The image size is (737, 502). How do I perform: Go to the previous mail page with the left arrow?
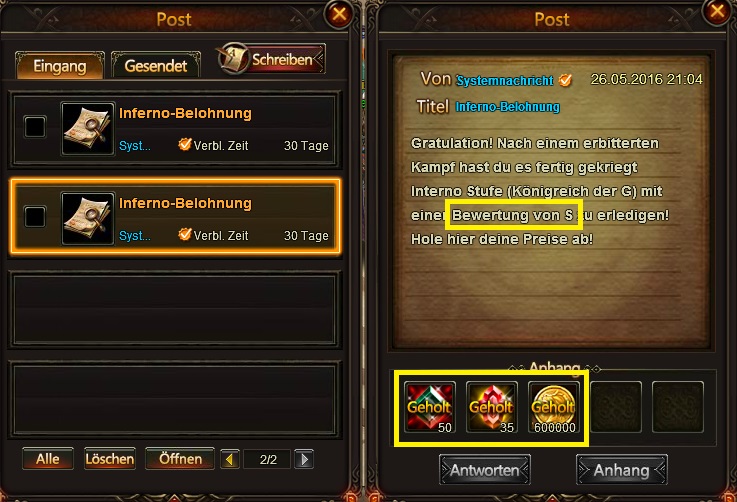tap(230, 459)
